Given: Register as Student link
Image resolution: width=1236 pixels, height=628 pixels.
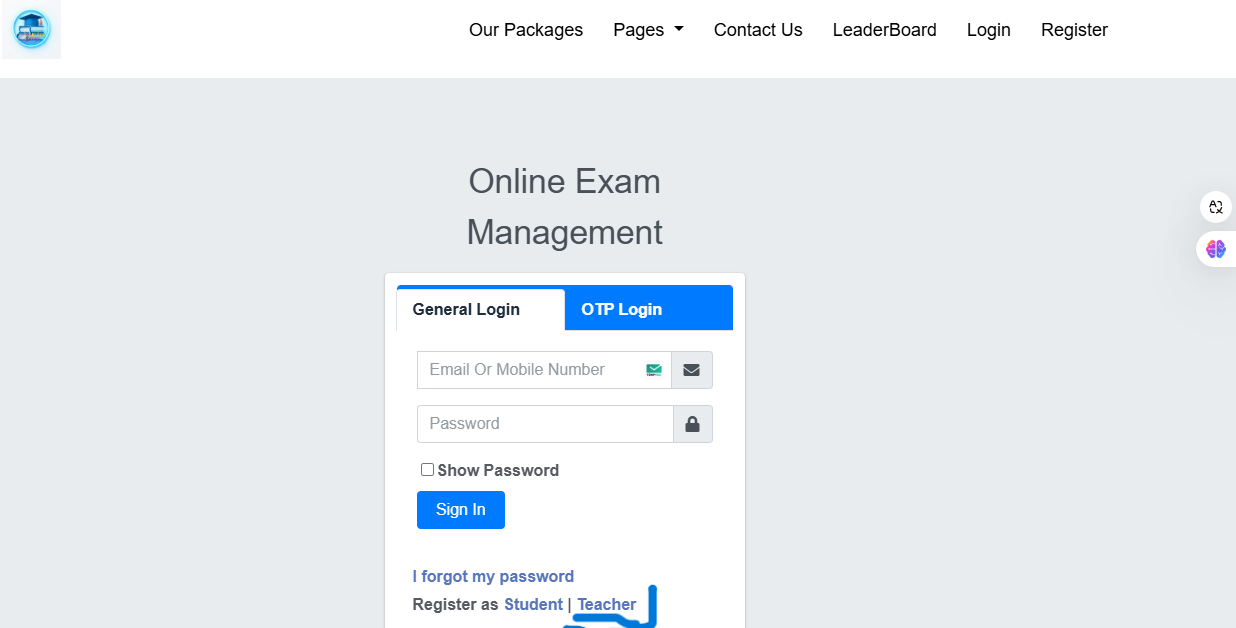Looking at the screenshot, I should tap(533, 604).
